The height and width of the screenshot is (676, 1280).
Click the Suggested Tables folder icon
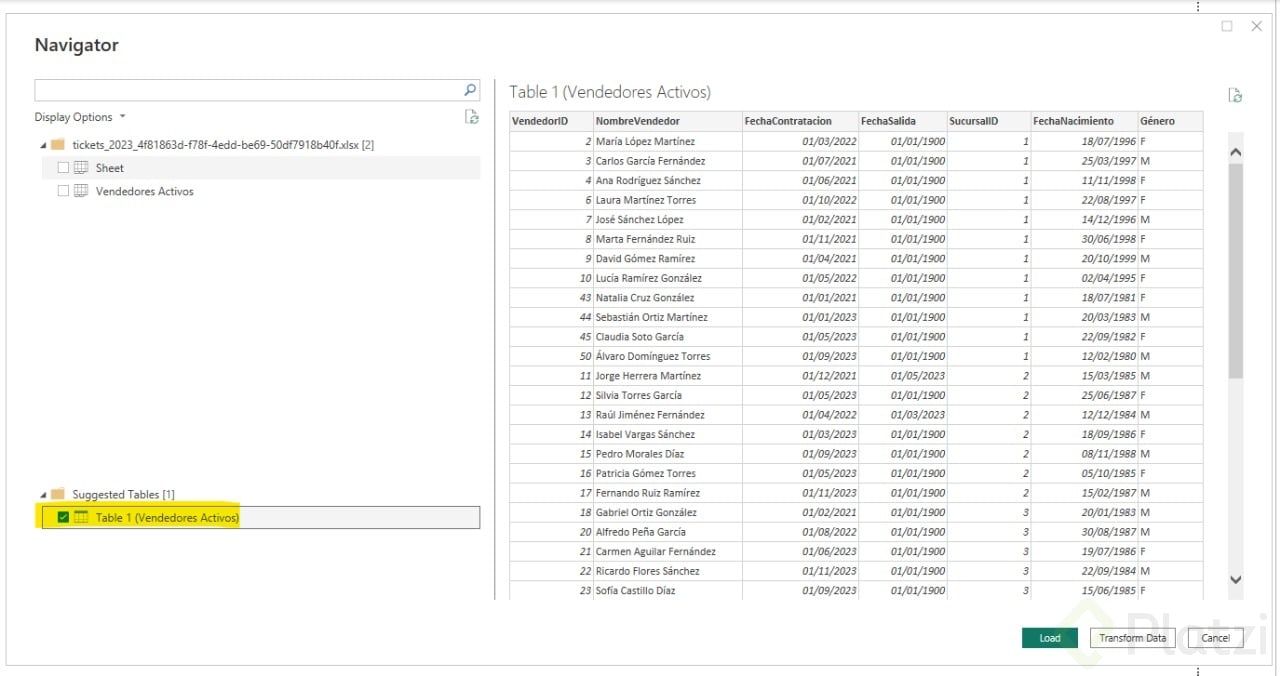point(58,494)
